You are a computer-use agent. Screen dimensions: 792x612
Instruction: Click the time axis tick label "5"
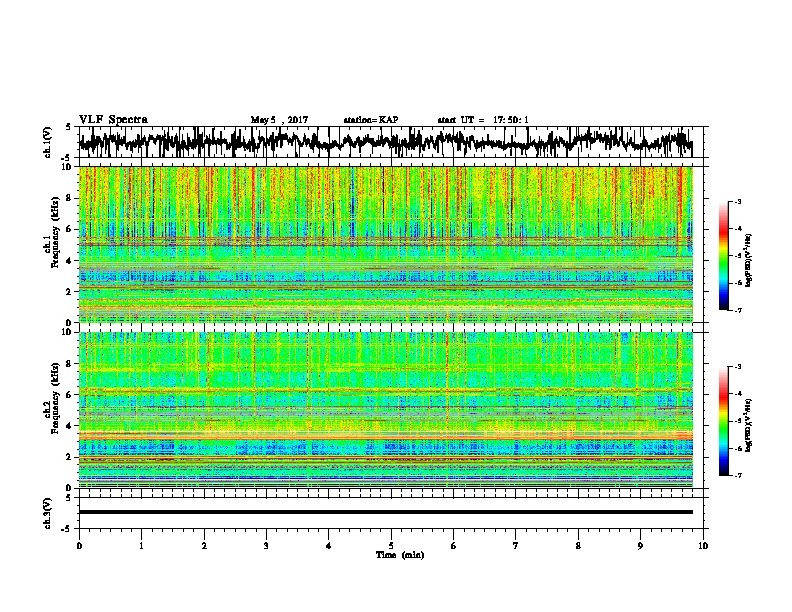point(391,546)
